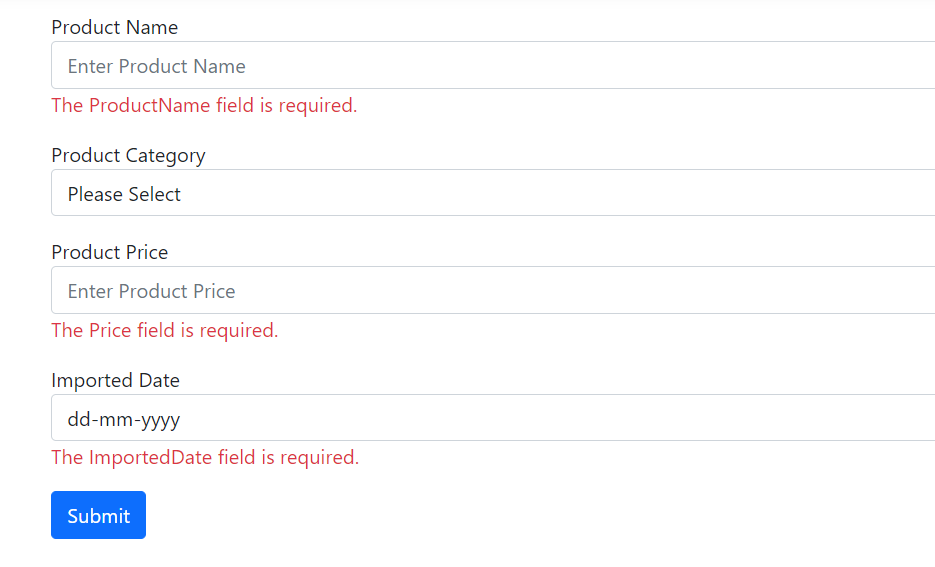Click the ImportedDate field is required error
Screen dimensions: 935x567
click(x=205, y=458)
